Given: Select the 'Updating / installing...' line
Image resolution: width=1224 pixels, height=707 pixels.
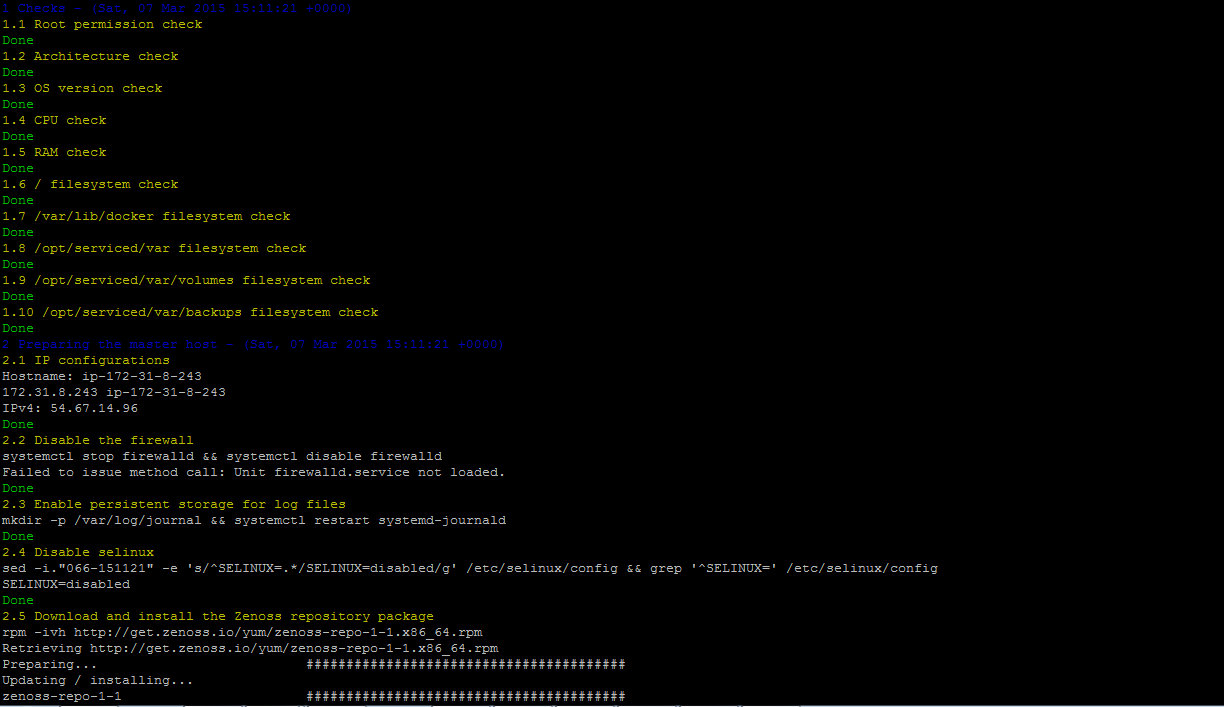Looking at the screenshot, I should pos(98,680).
